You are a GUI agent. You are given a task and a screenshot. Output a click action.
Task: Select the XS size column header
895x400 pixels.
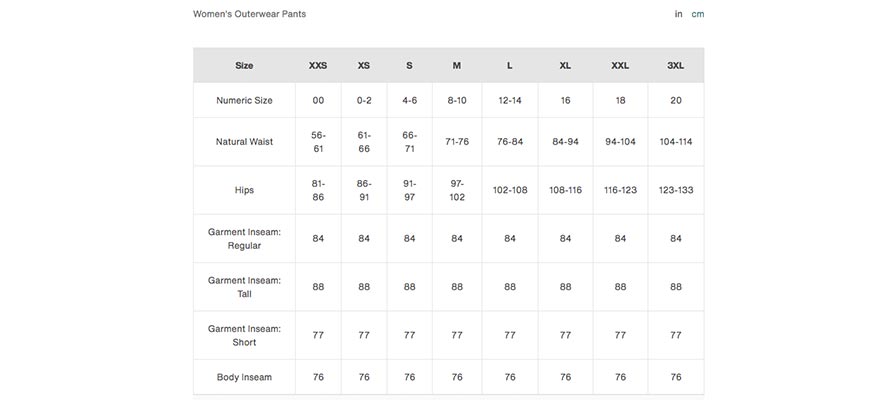pos(364,66)
